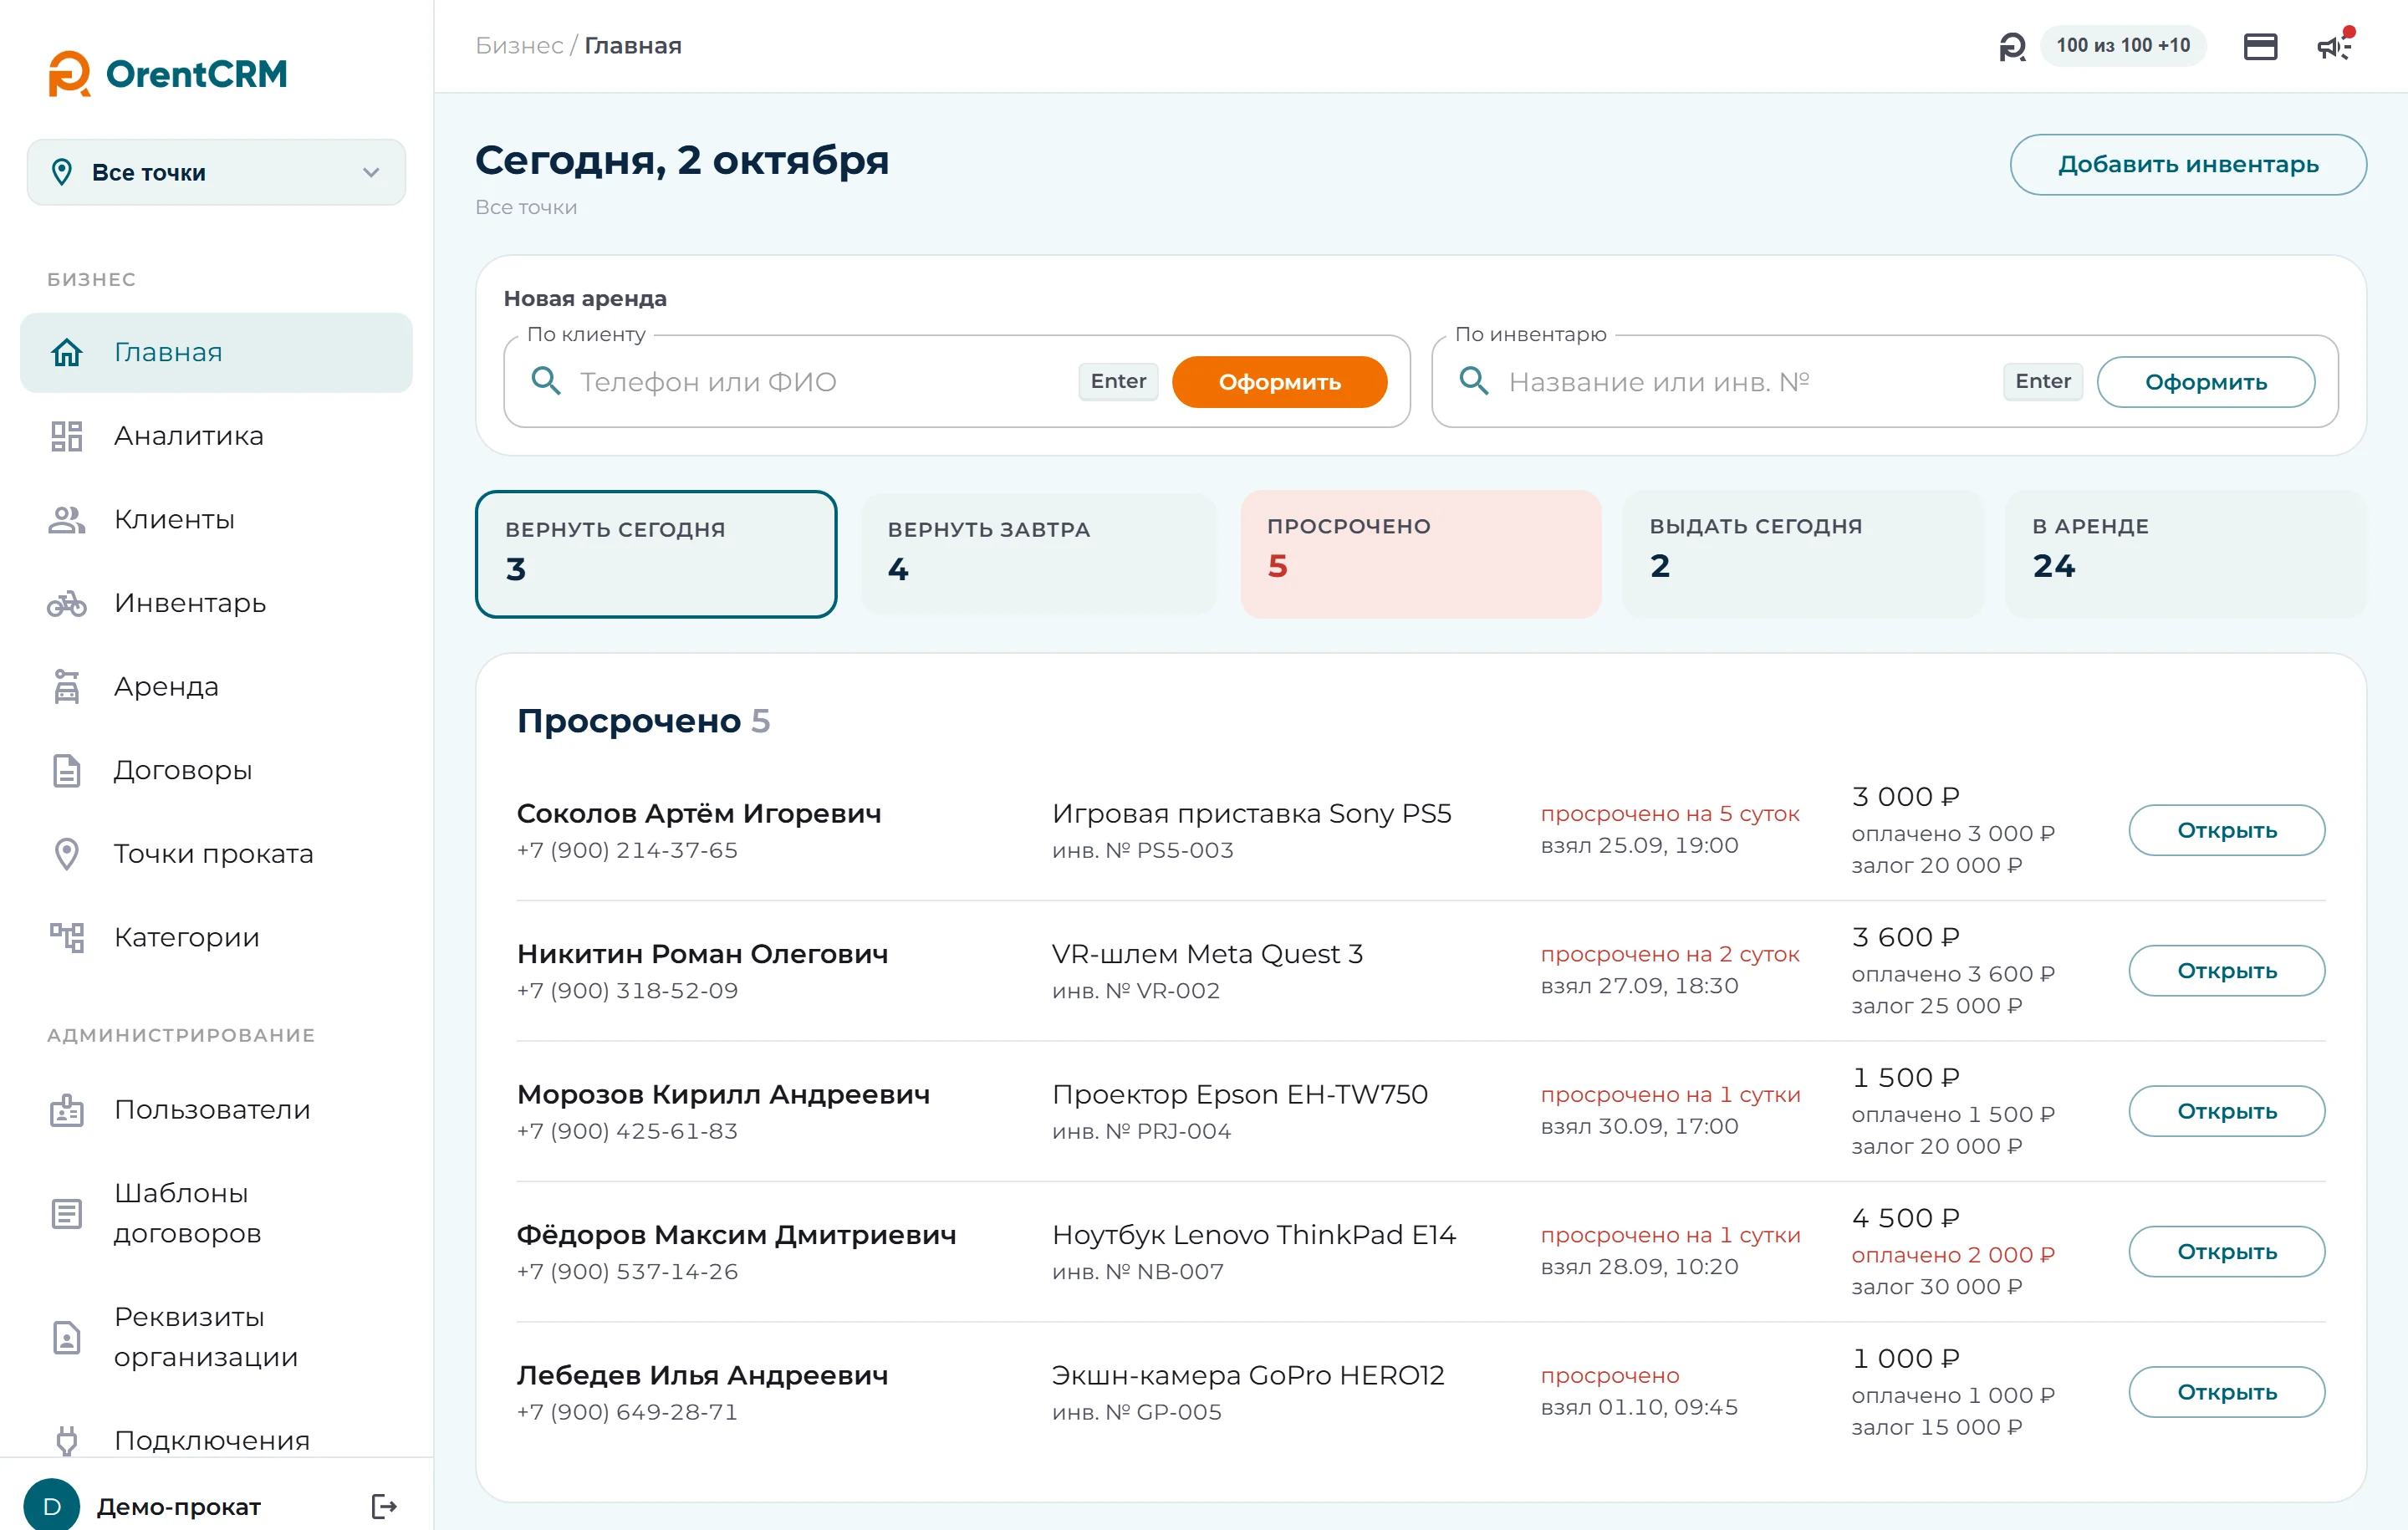Screen dimensions: 2408x1530
Task: Switch to the В аренде tab
Action: [2186, 554]
